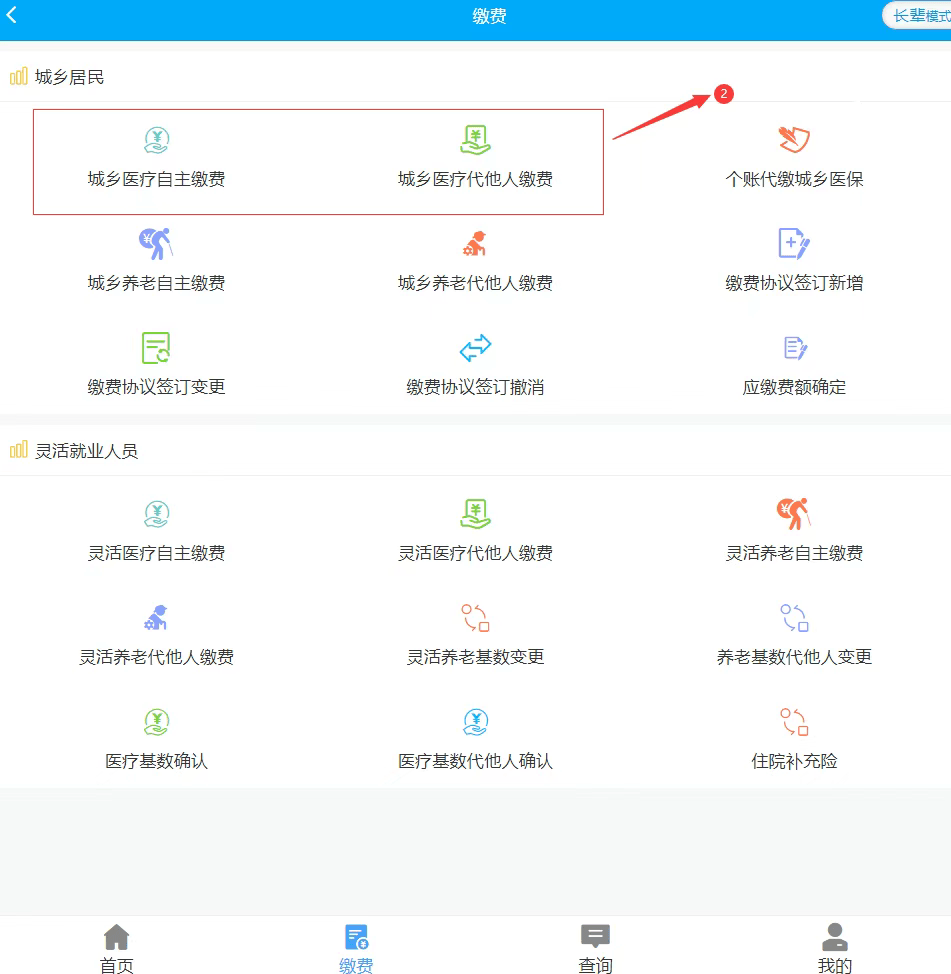Go back using the header arrow

click(11, 15)
